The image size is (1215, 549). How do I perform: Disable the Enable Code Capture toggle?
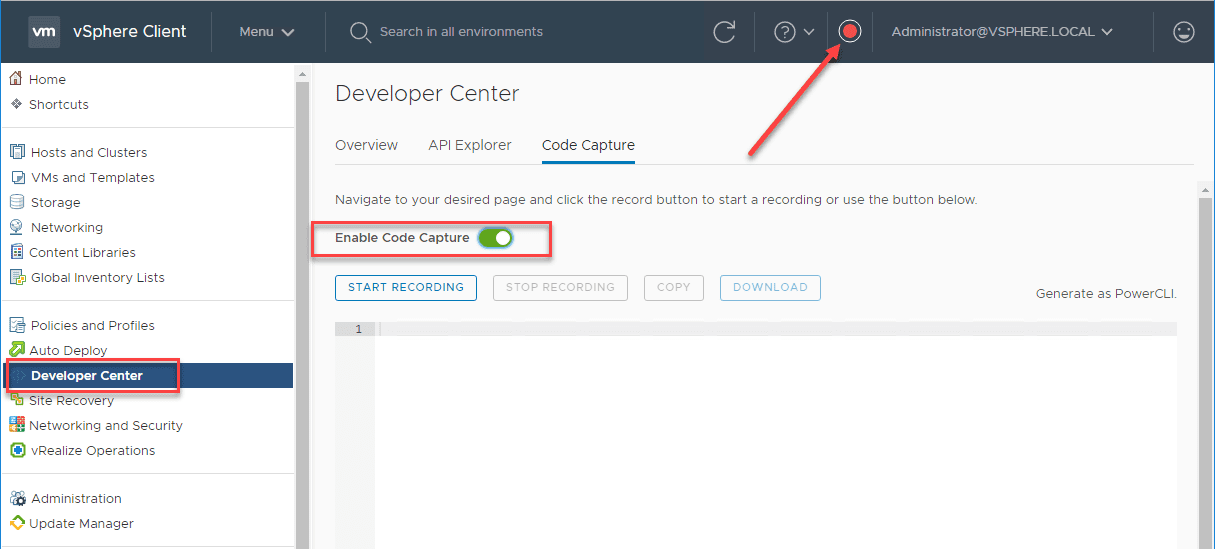point(495,238)
